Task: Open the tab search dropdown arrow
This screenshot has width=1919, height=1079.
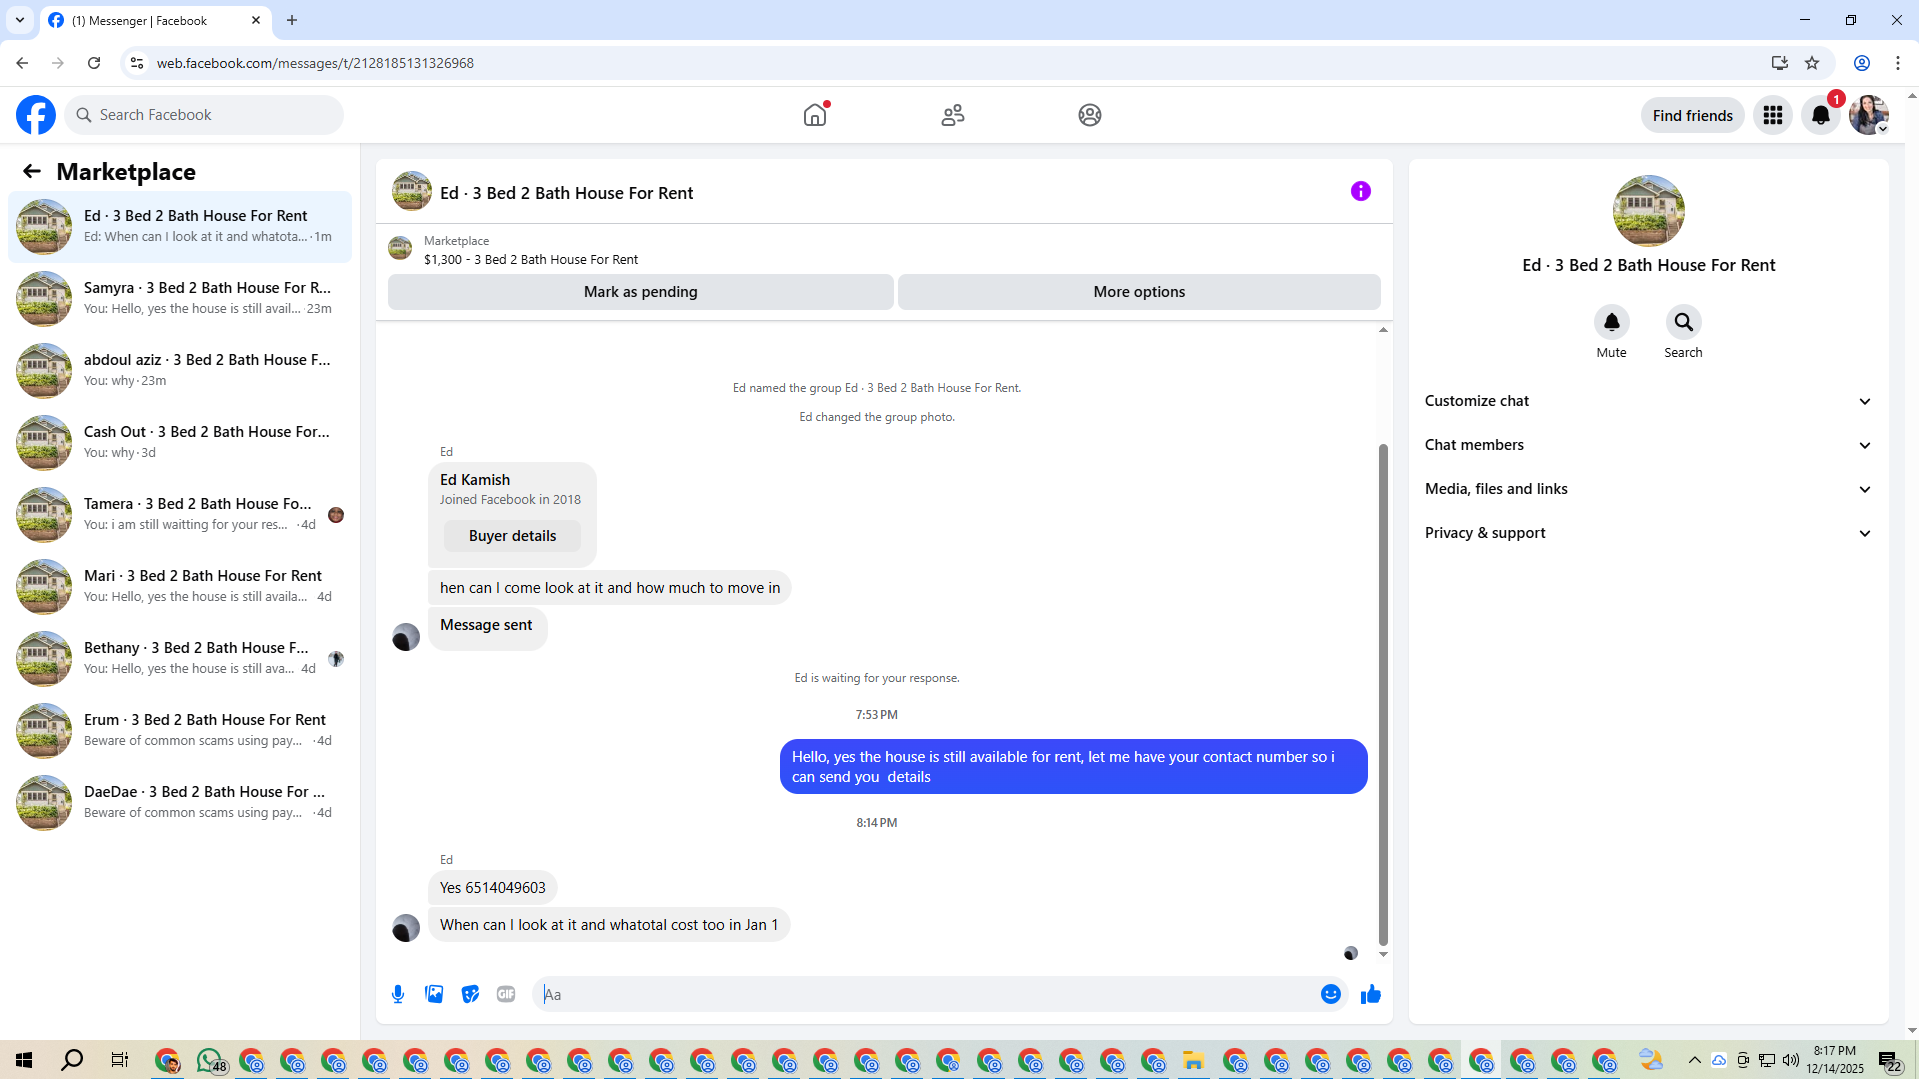Action: [19, 20]
